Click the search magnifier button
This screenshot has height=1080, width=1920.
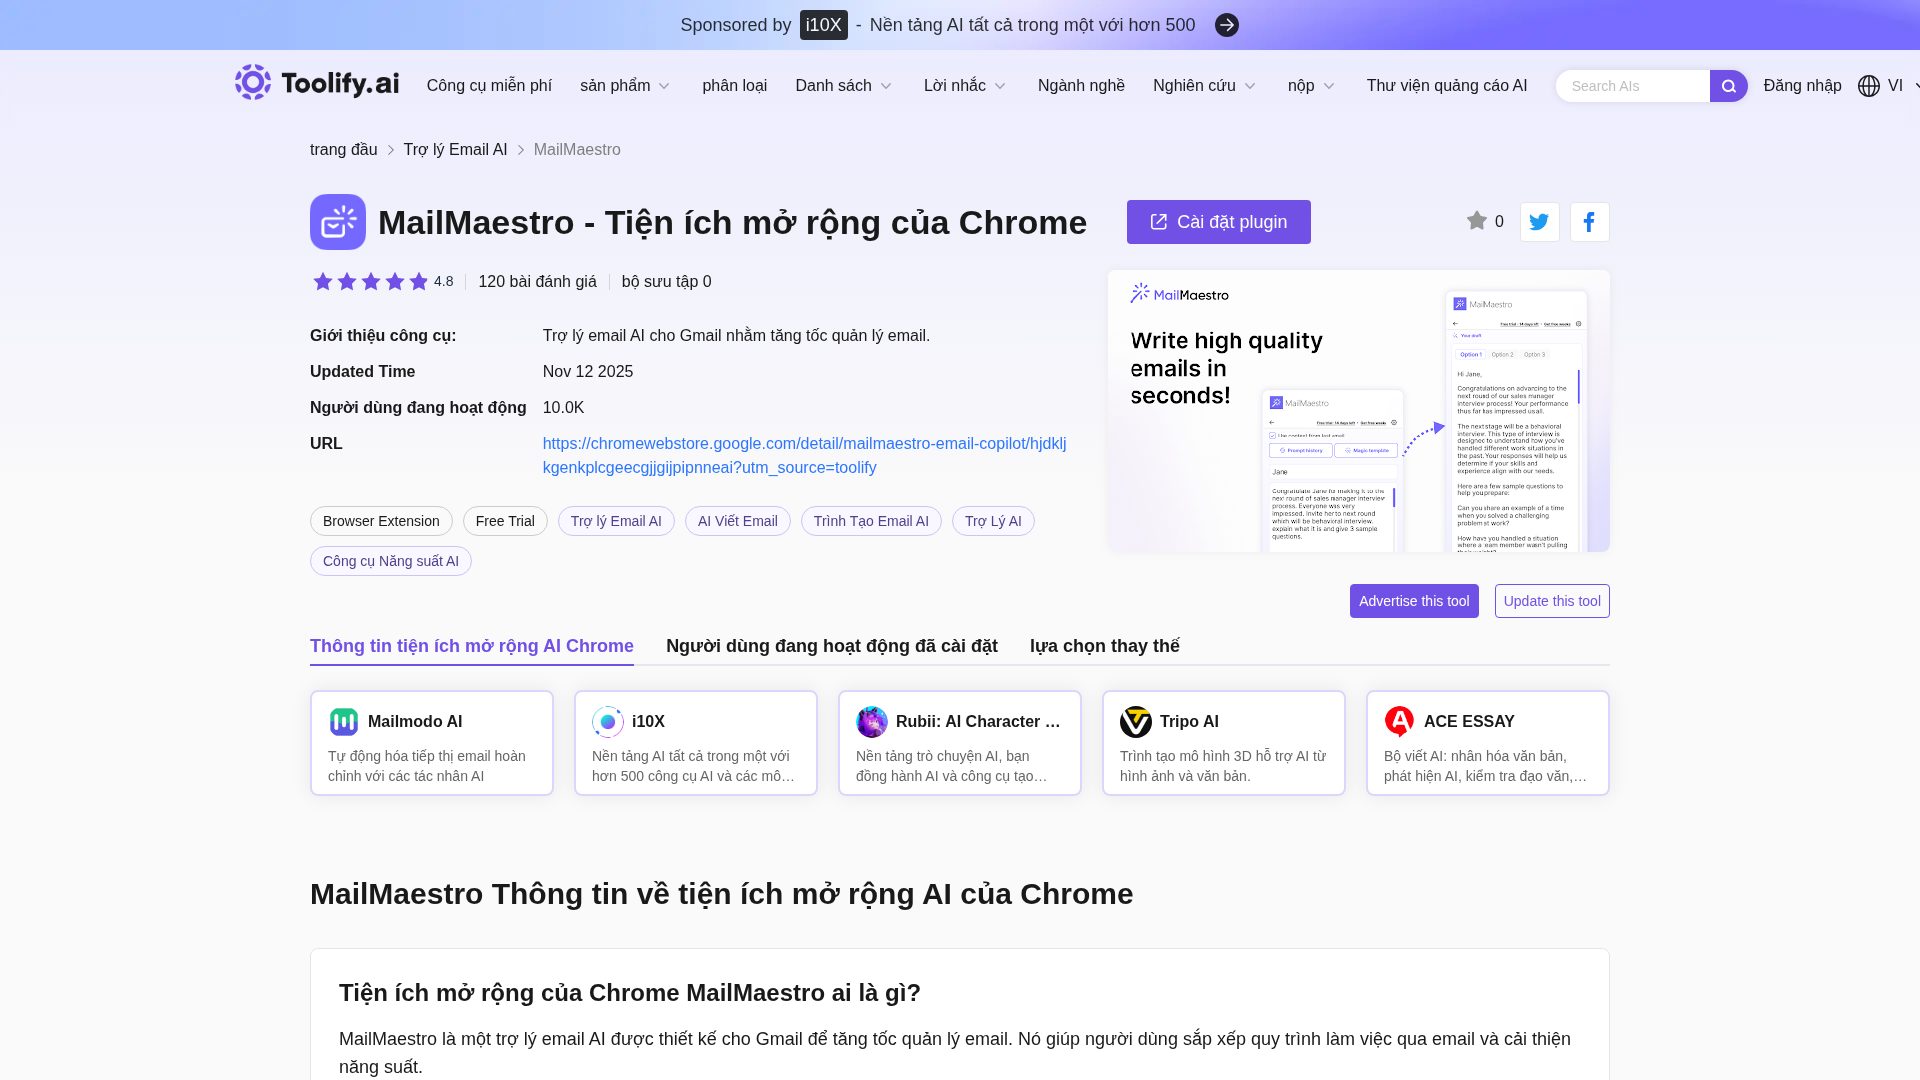coord(1728,86)
